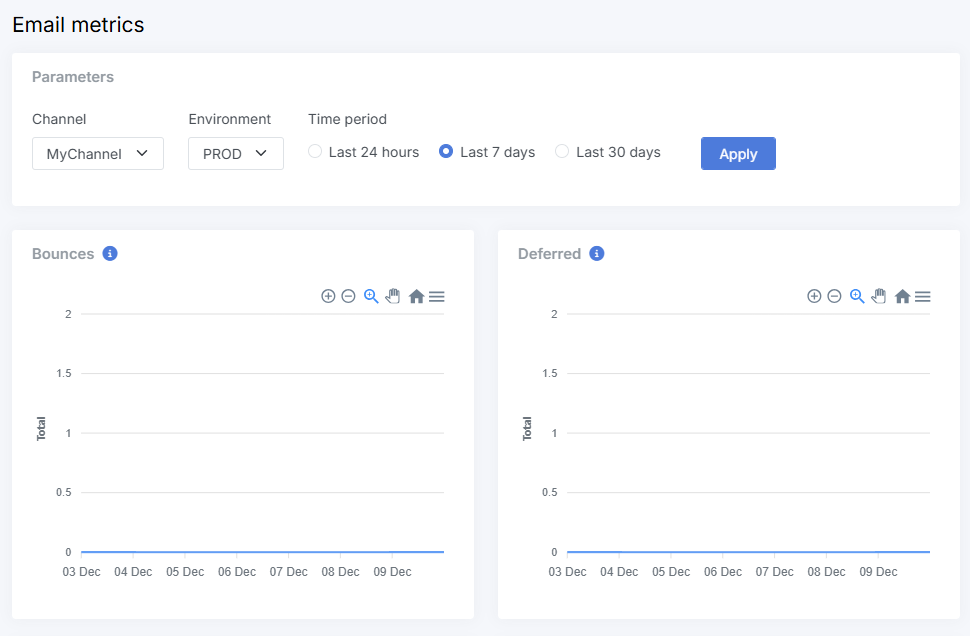Click zoom out icon on Bounces chart
970x636 pixels.
point(348,296)
